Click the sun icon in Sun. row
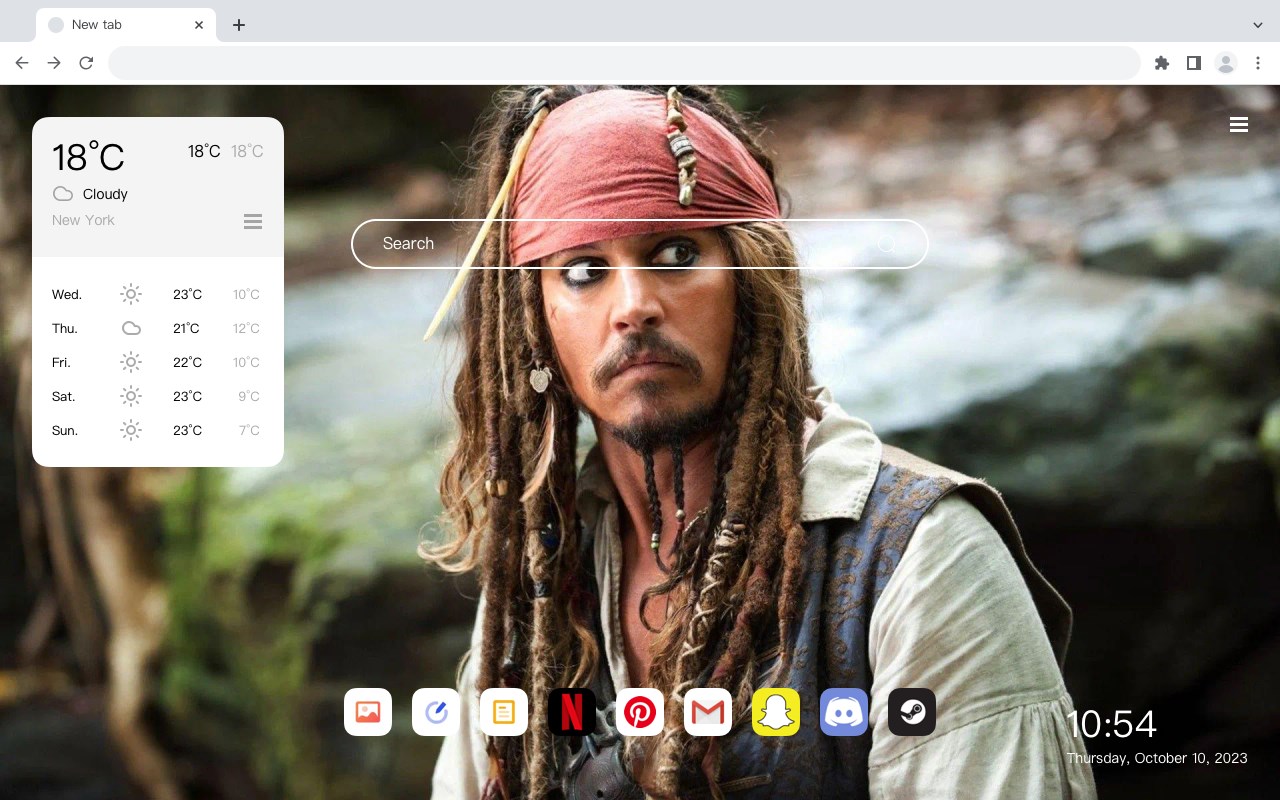The height and width of the screenshot is (800, 1280). (x=131, y=430)
